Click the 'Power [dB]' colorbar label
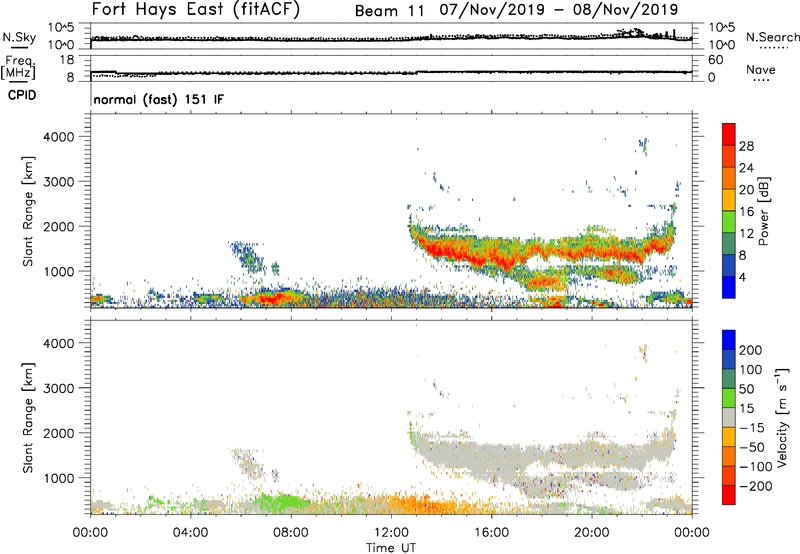 point(764,211)
